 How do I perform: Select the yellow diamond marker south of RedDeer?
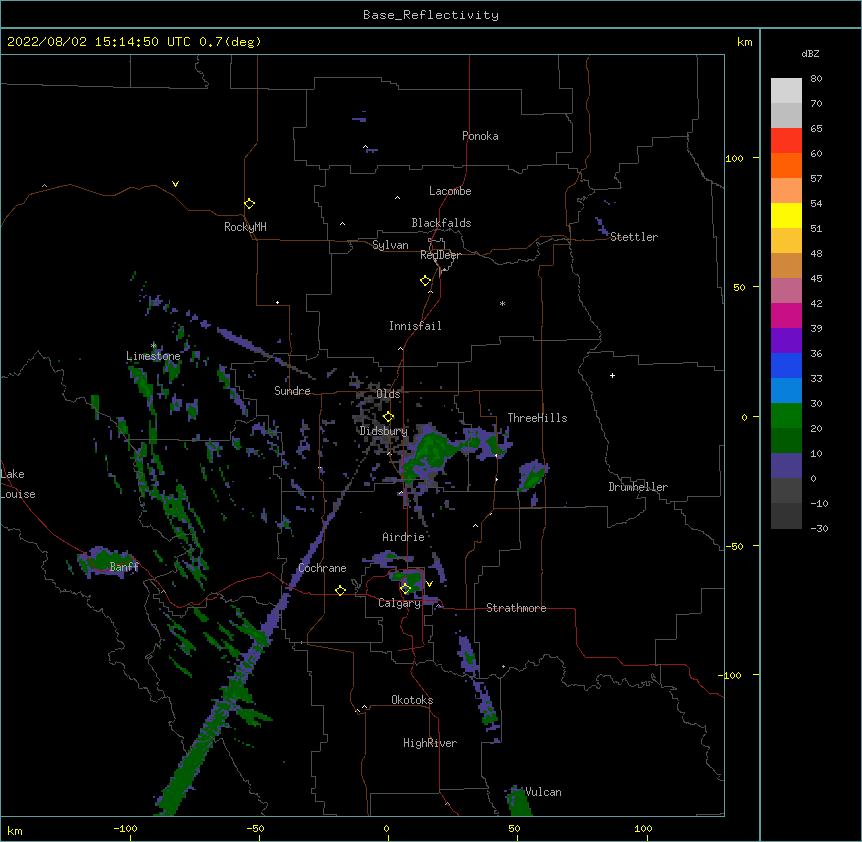pos(426,281)
